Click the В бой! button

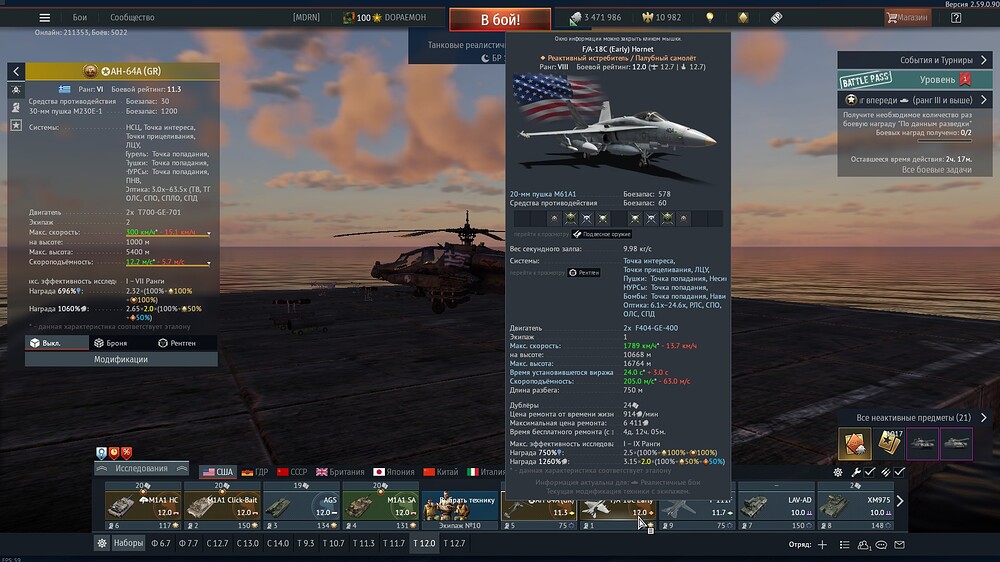pos(500,20)
